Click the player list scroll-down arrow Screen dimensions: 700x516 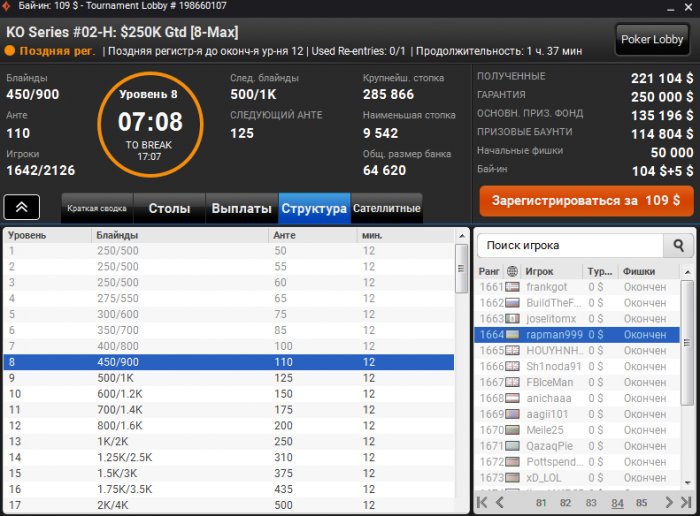(x=687, y=483)
